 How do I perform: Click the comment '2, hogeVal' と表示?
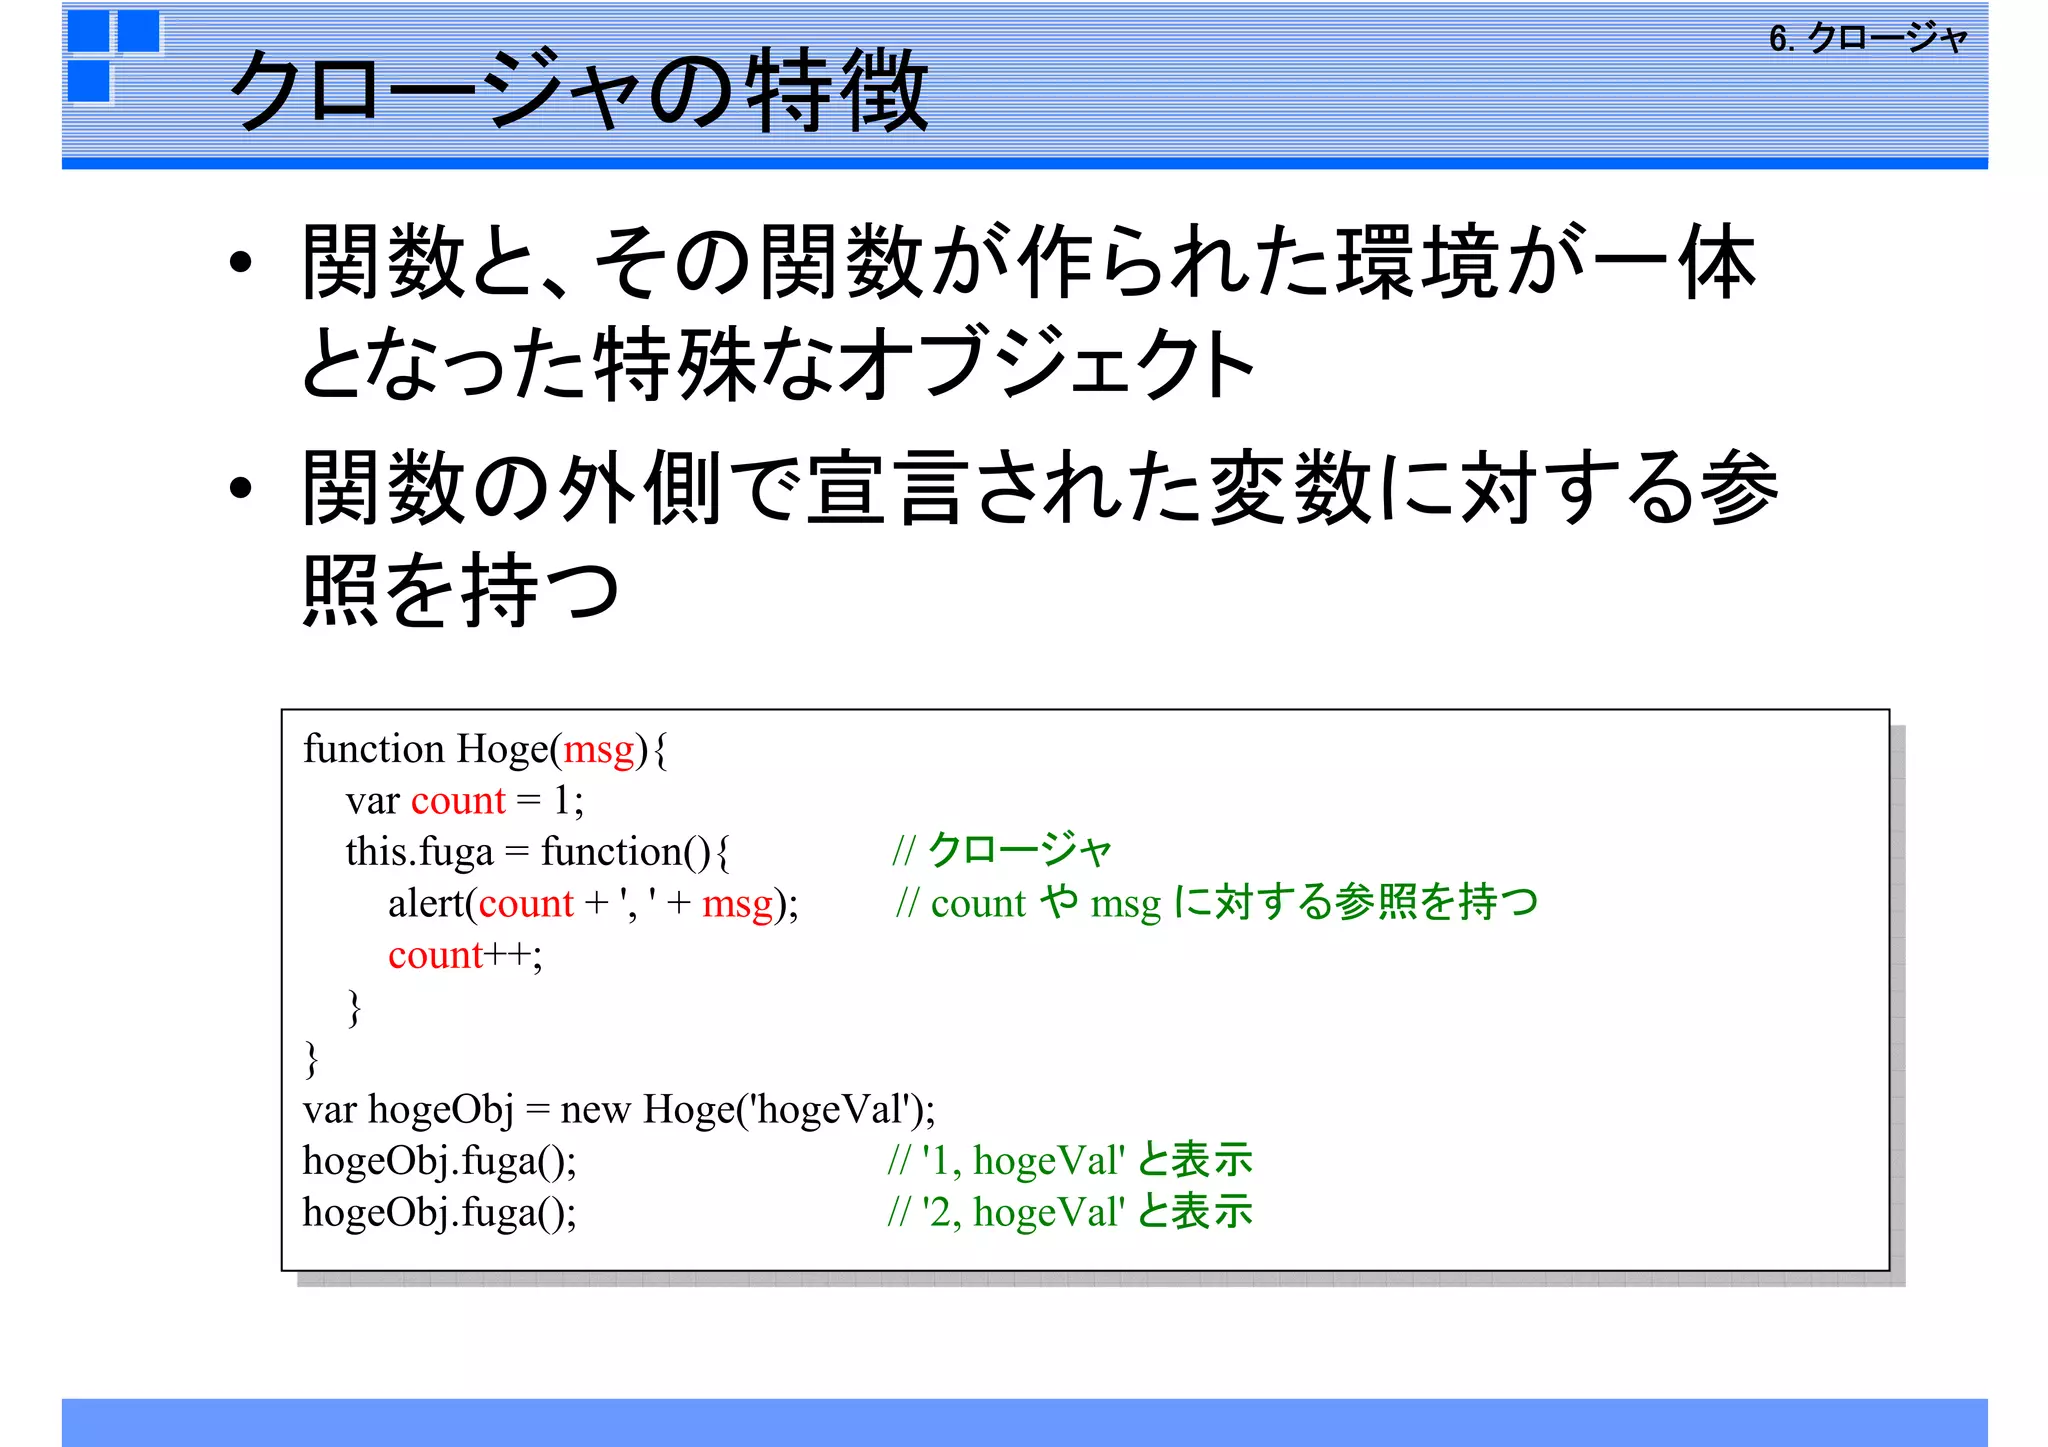[x=1070, y=1212]
